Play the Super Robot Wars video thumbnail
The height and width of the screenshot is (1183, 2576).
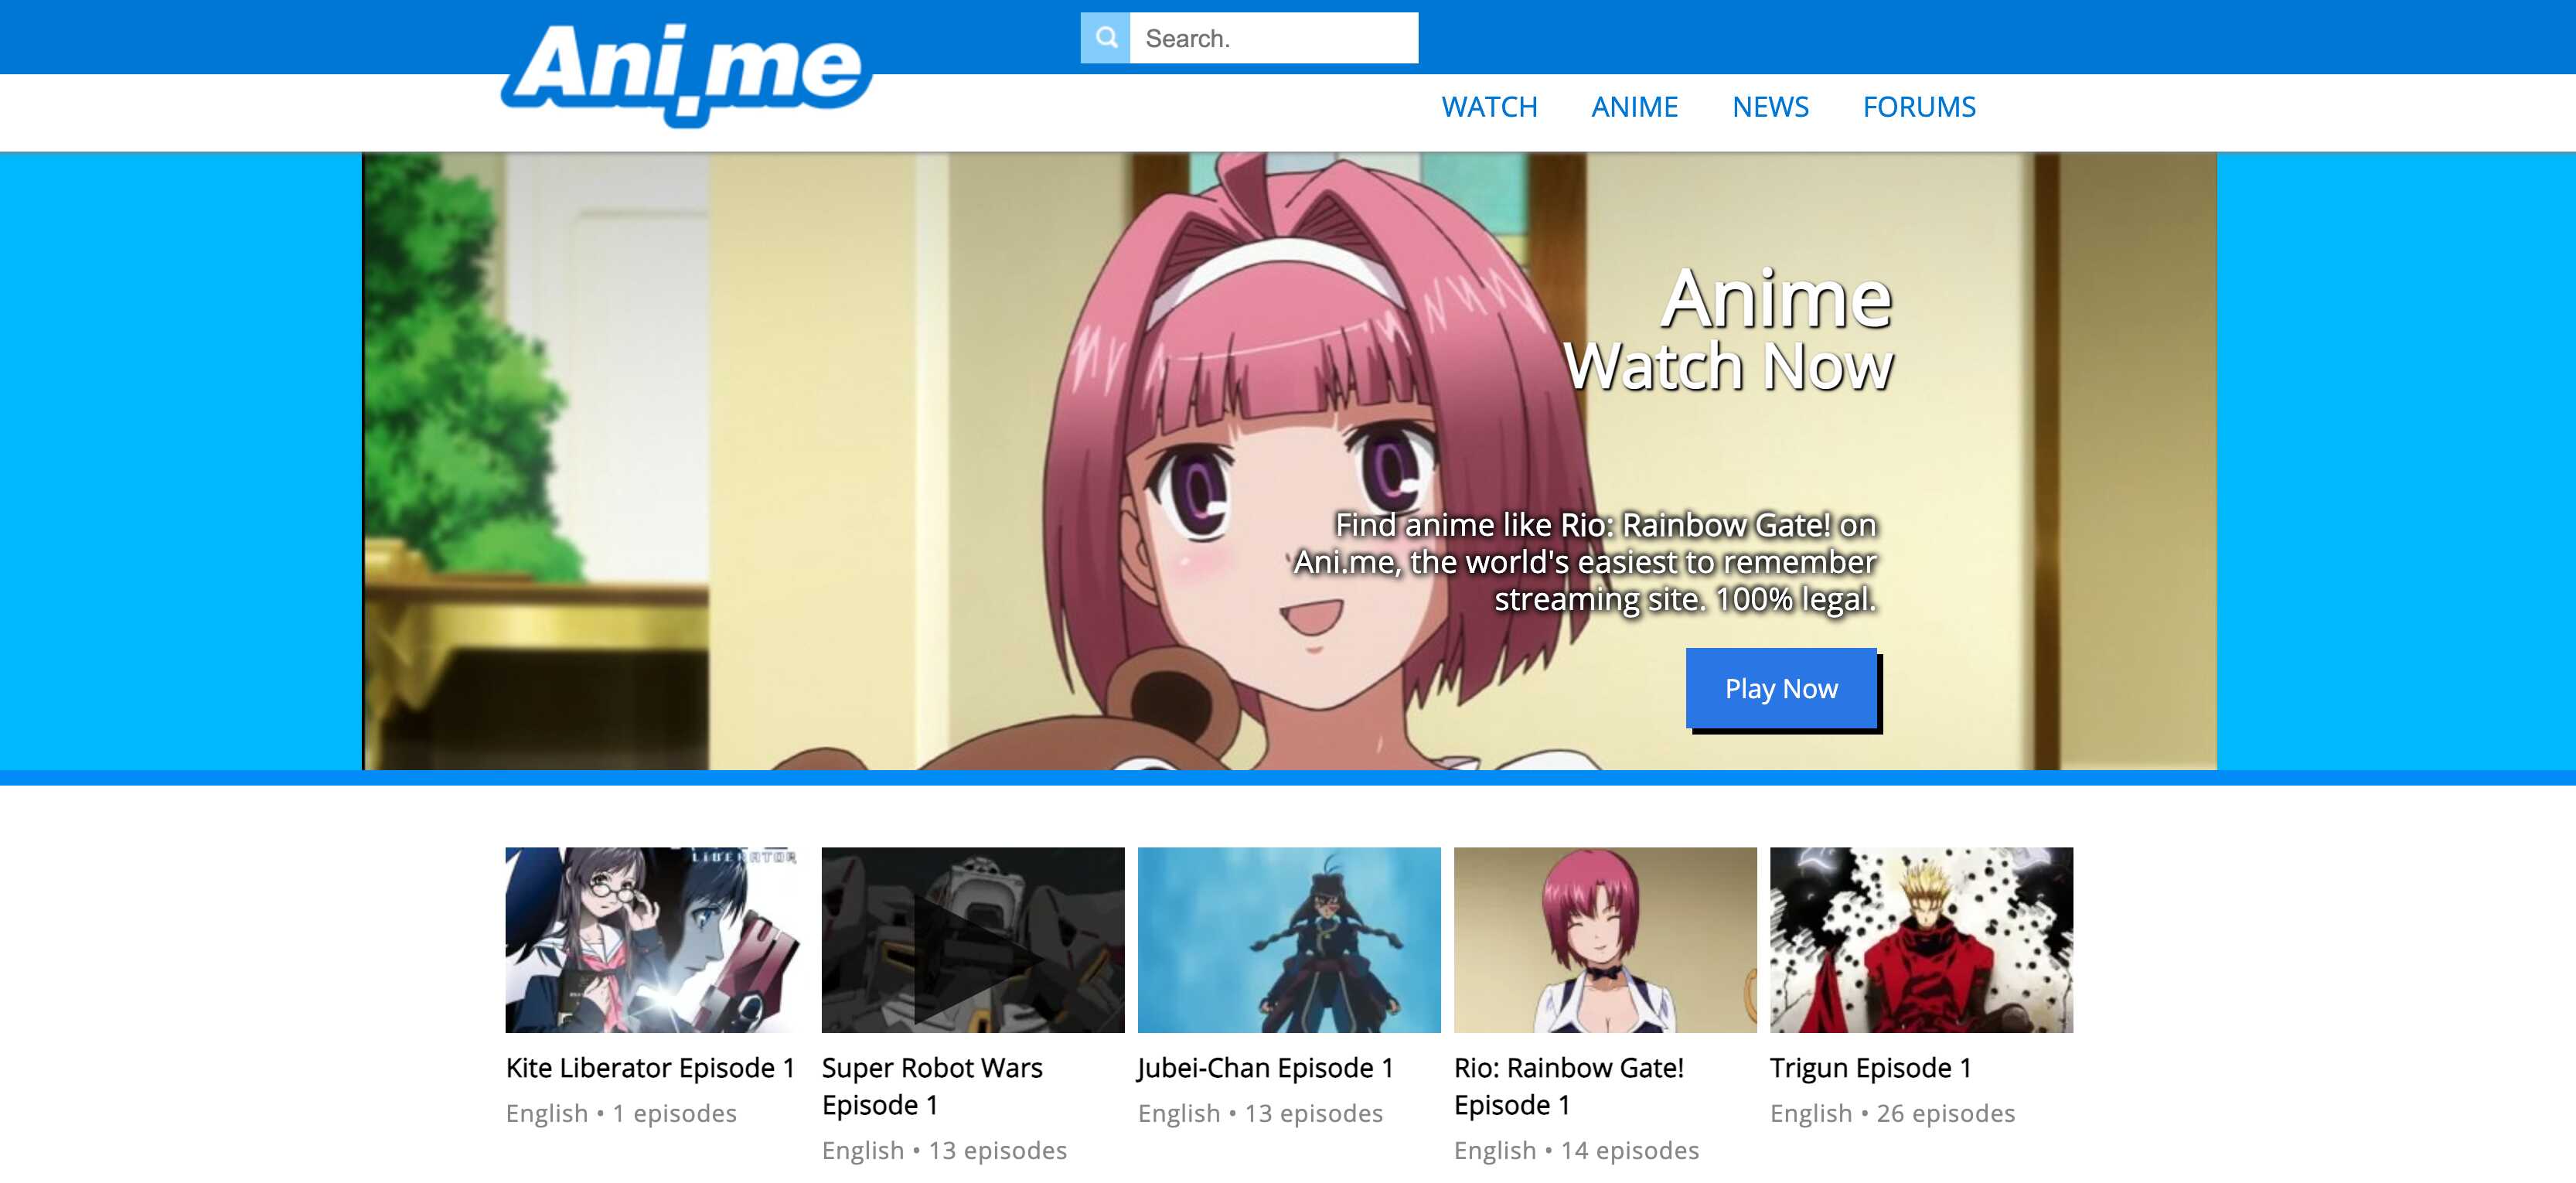point(972,939)
